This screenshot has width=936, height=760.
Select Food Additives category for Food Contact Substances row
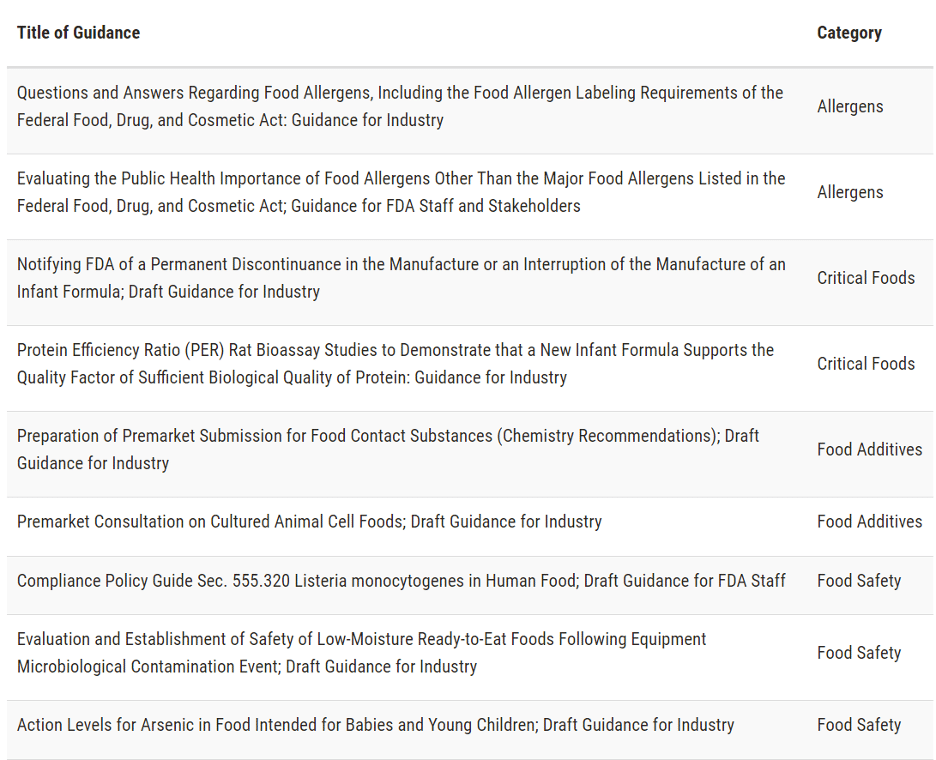click(x=870, y=450)
